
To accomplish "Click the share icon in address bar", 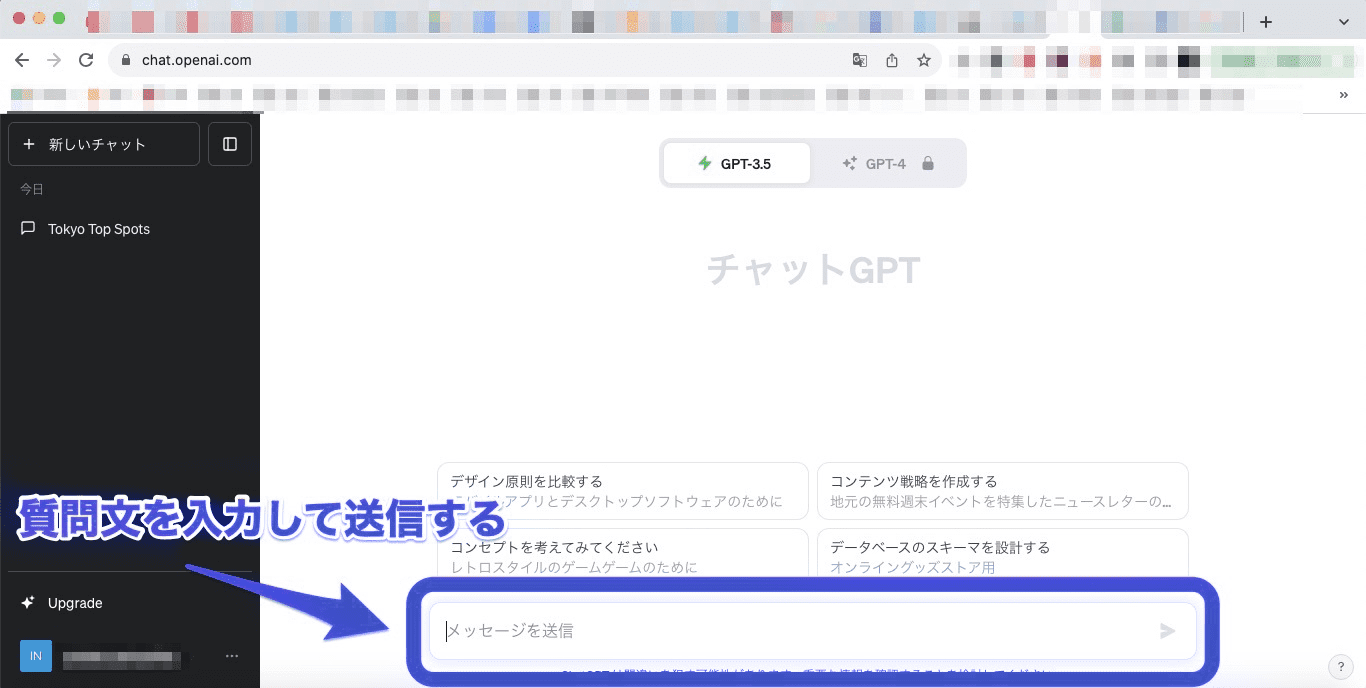I will coord(892,60).
